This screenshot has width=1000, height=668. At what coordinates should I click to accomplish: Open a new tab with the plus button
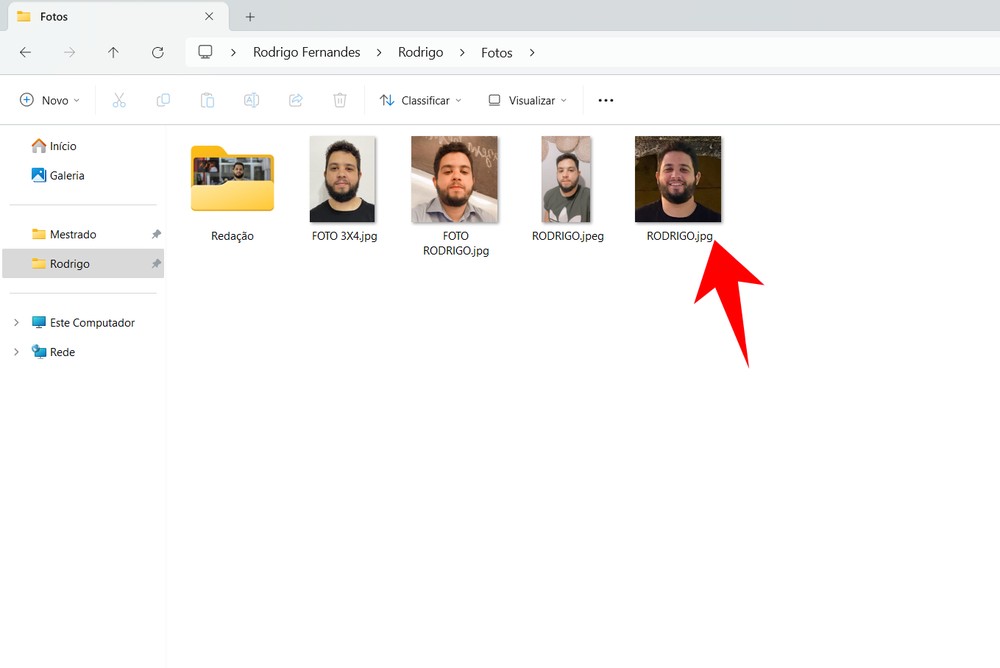coord(249,16)
